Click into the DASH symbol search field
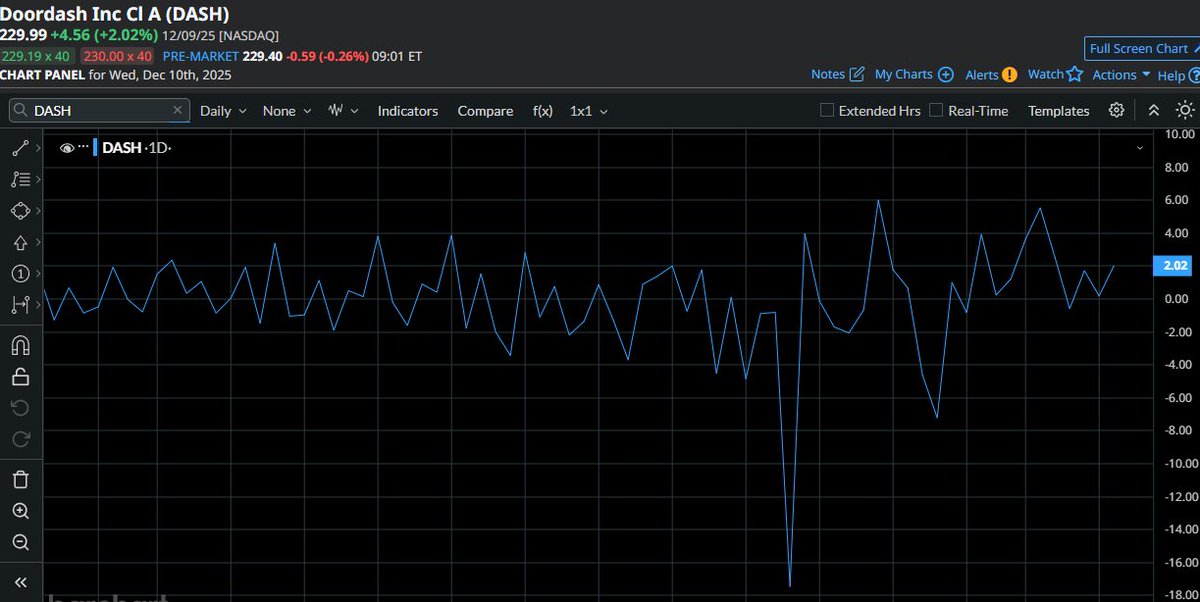This screenshot has height=602, width=1200. [99, 111]
